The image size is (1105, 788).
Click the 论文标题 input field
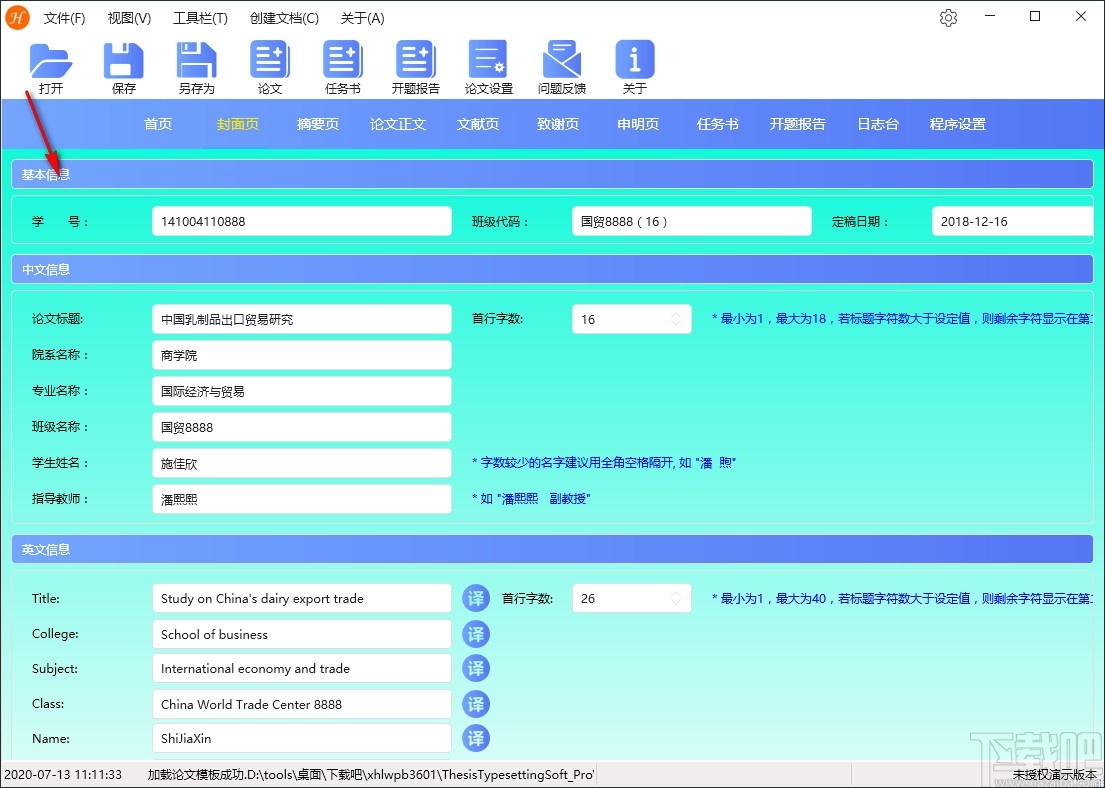point(302,319)
